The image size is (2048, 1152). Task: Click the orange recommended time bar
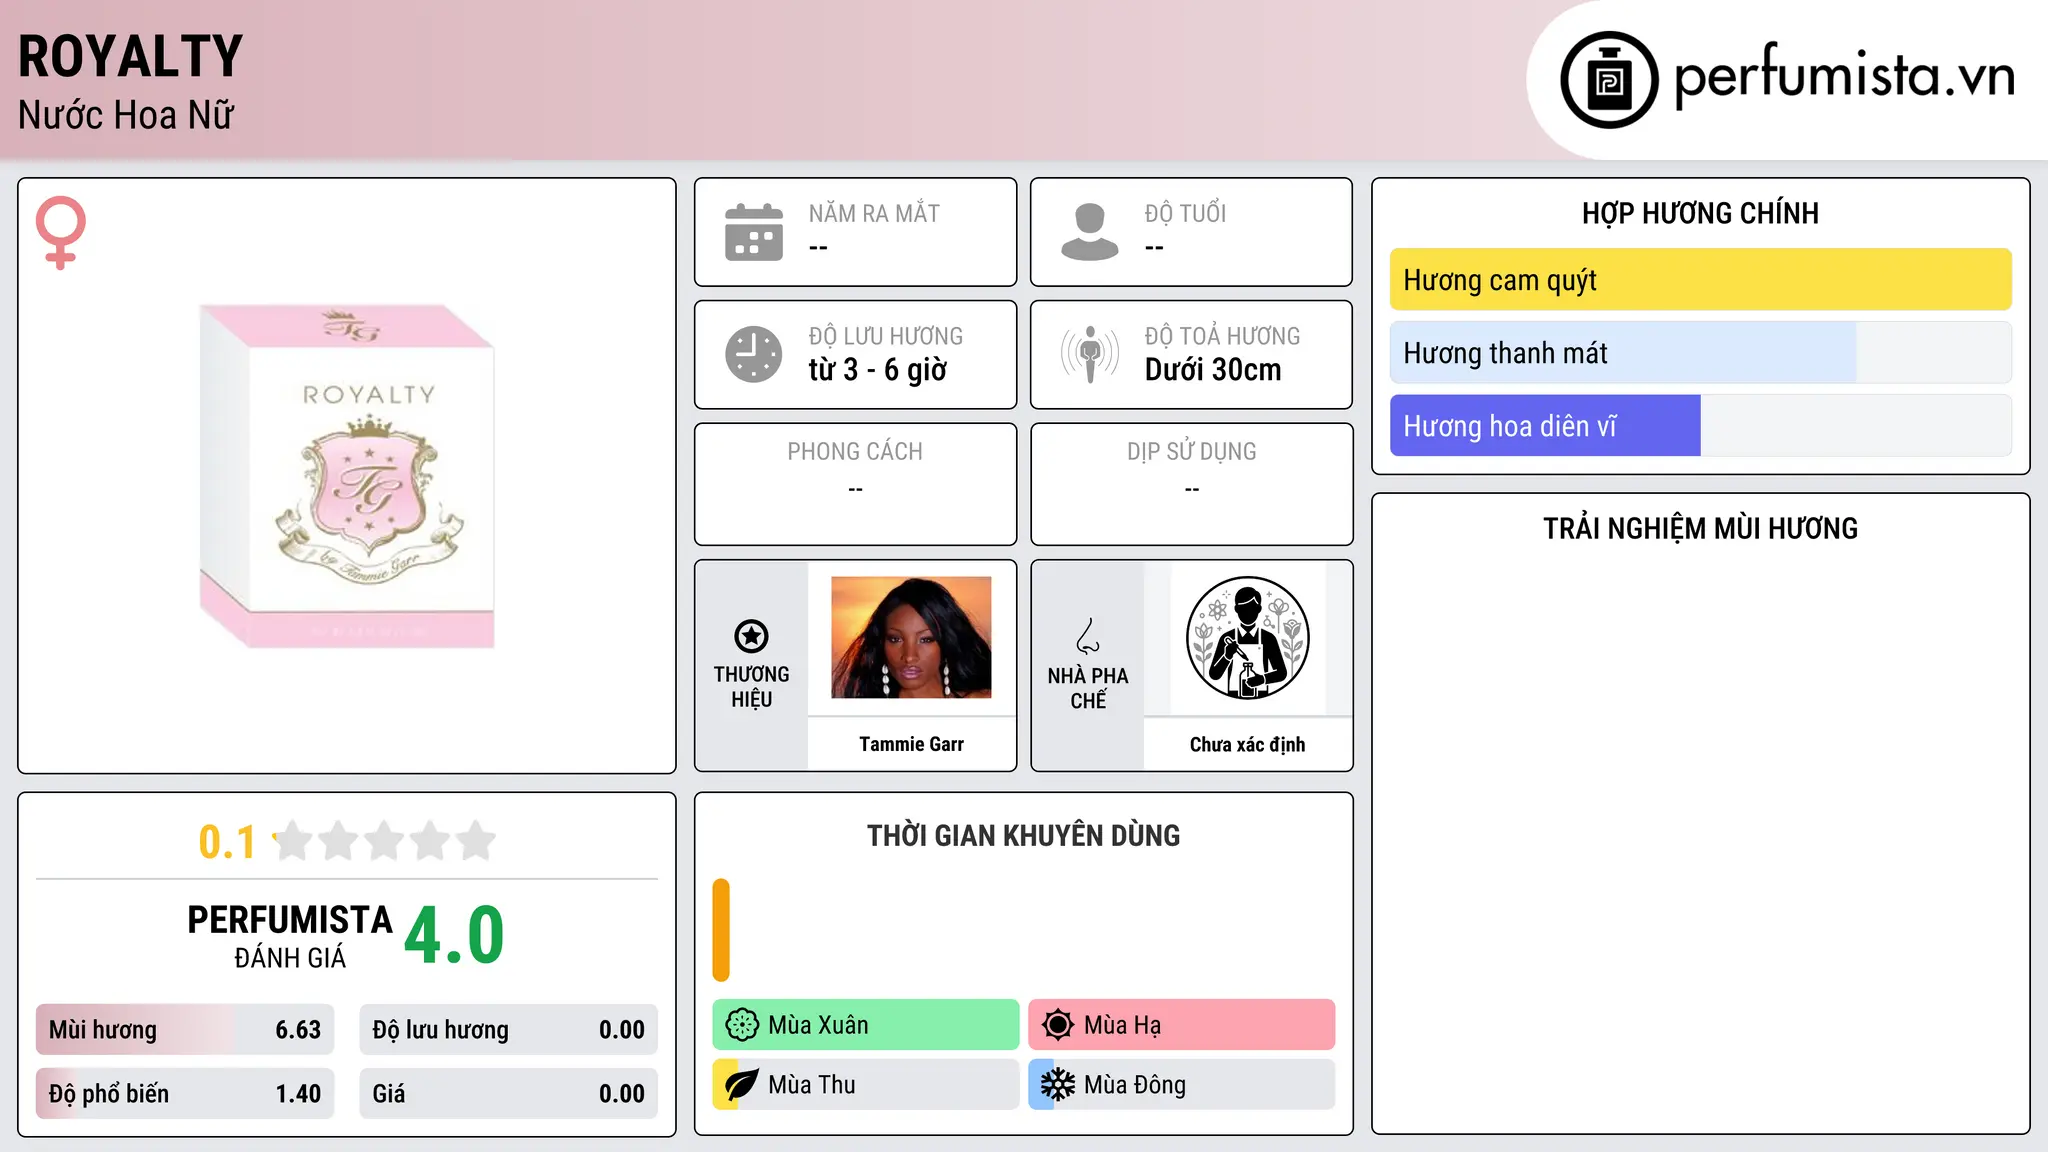[x=721, y=930]
